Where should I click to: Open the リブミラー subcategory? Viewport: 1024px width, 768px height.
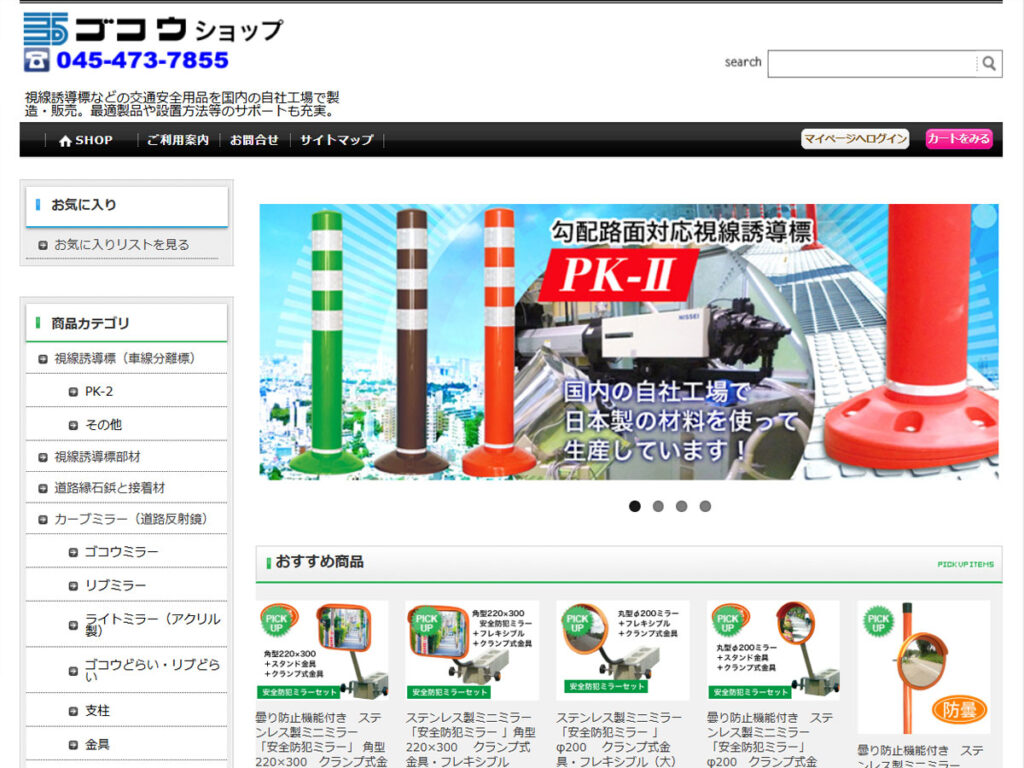click(115, 585)
